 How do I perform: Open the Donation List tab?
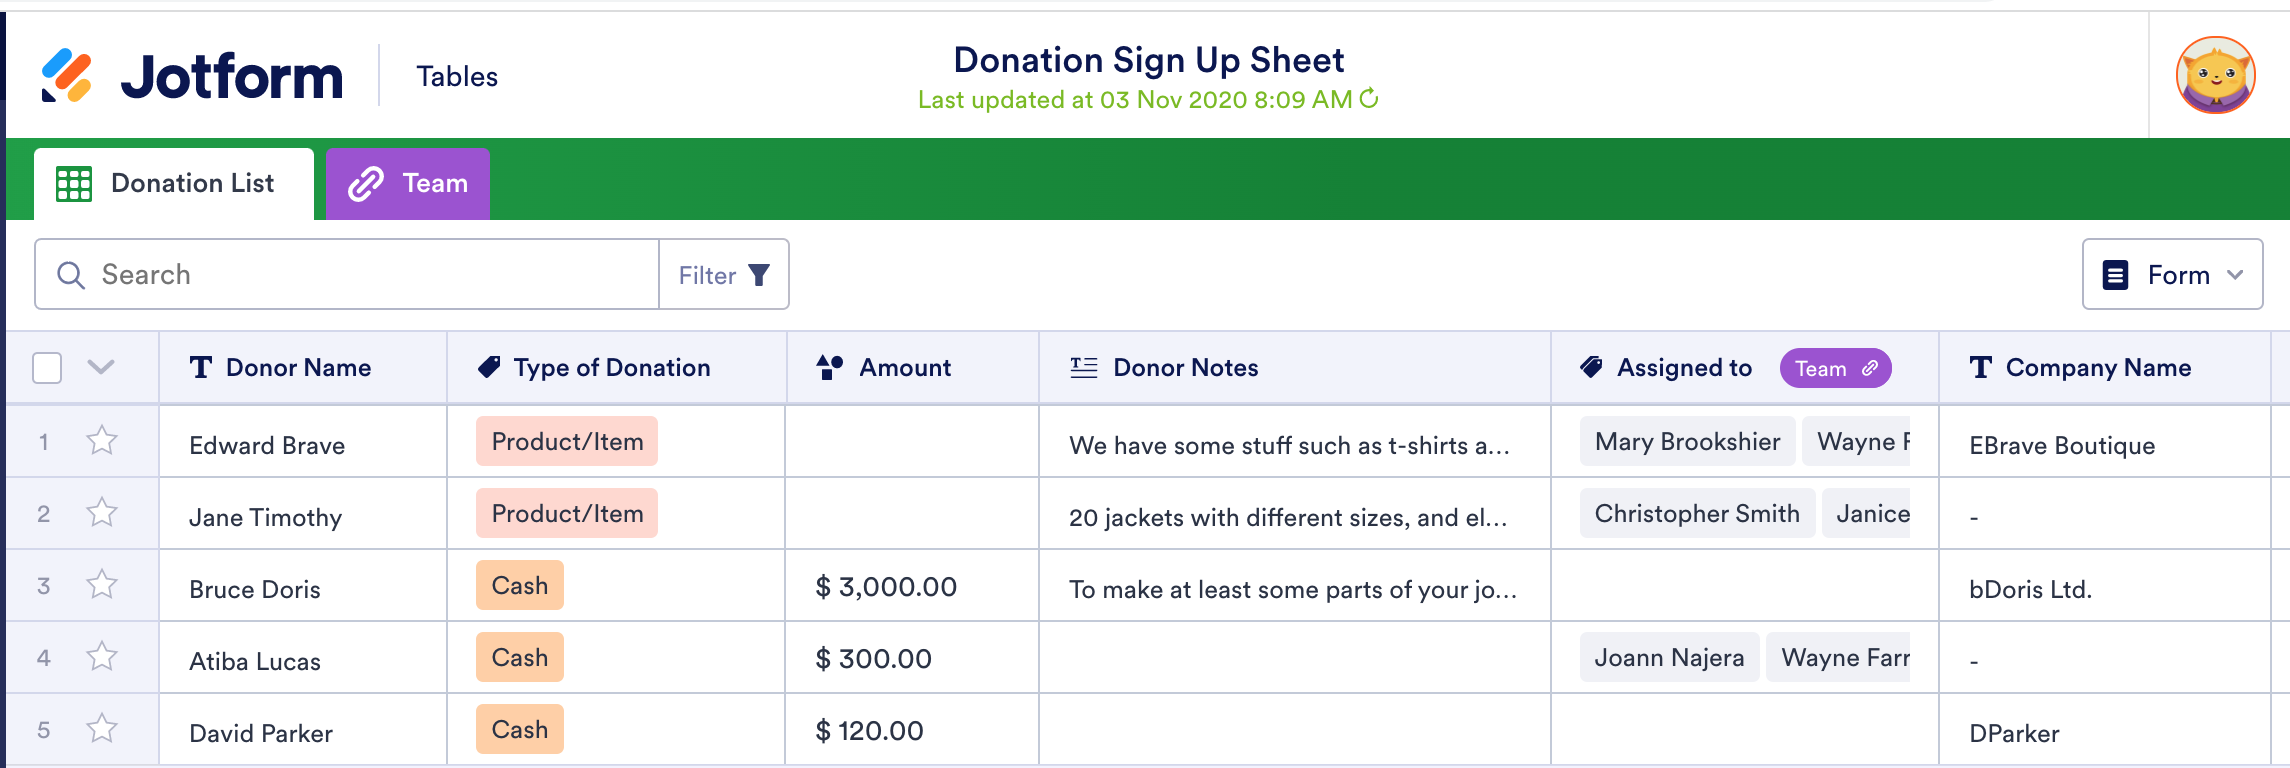[x=174, y=184]
